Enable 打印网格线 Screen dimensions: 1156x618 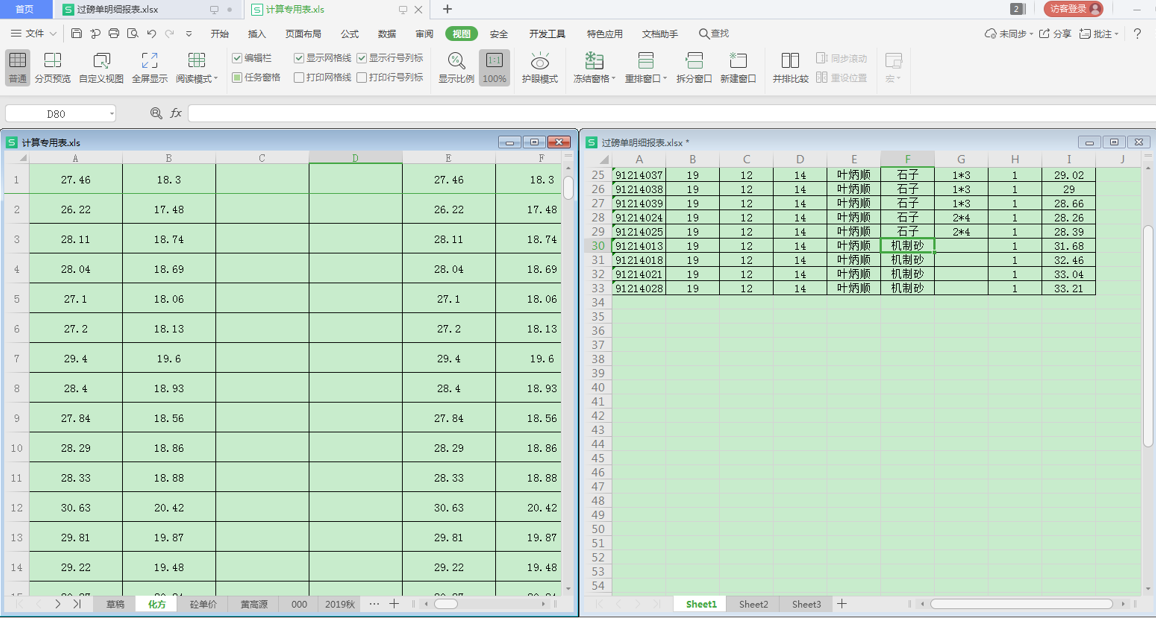[299, 77]
